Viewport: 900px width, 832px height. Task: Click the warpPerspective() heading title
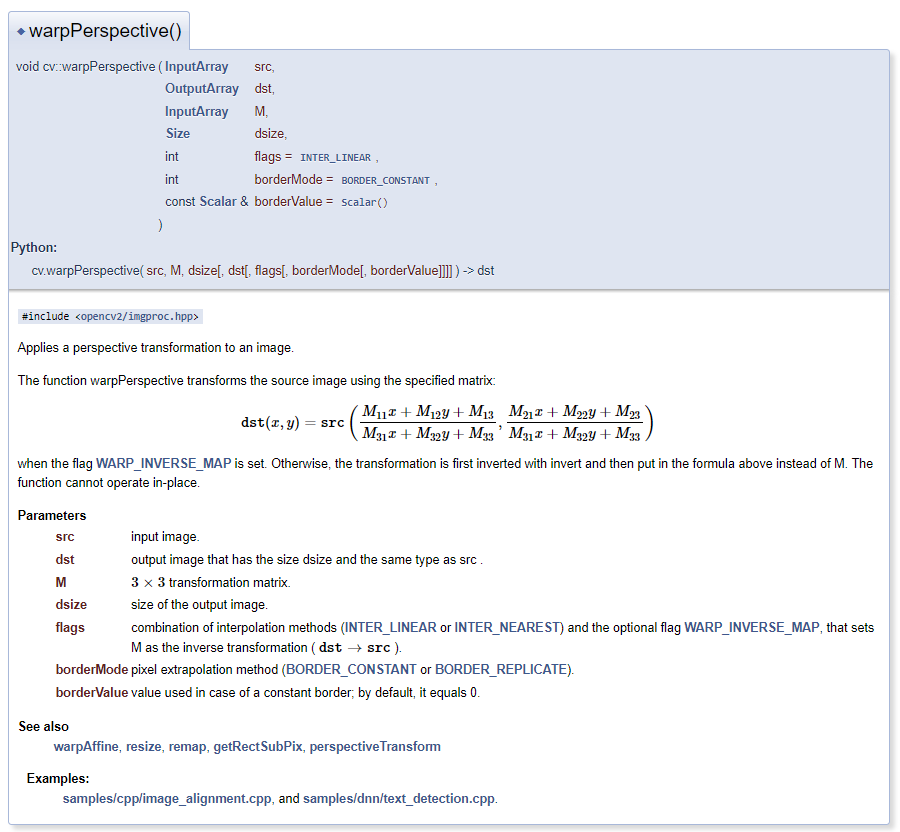click(105, 30)
